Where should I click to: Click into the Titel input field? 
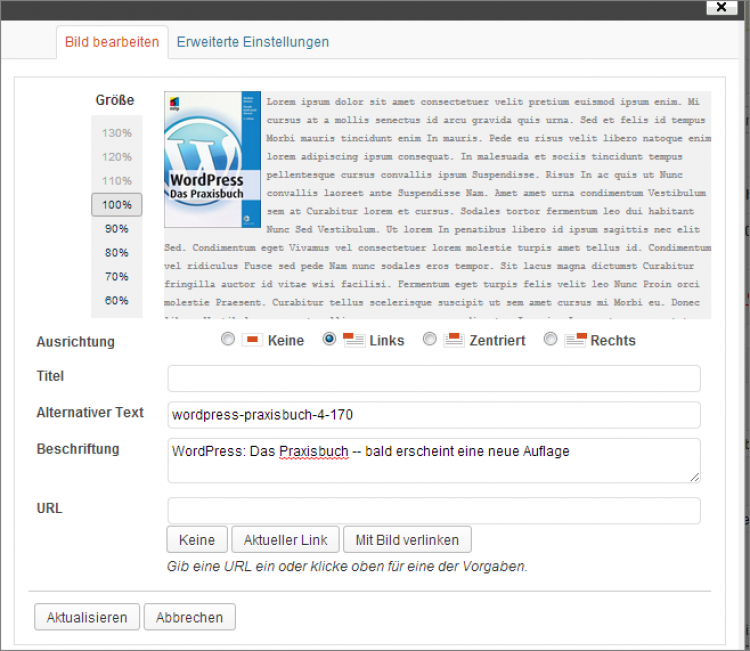[x=434, y=378]
